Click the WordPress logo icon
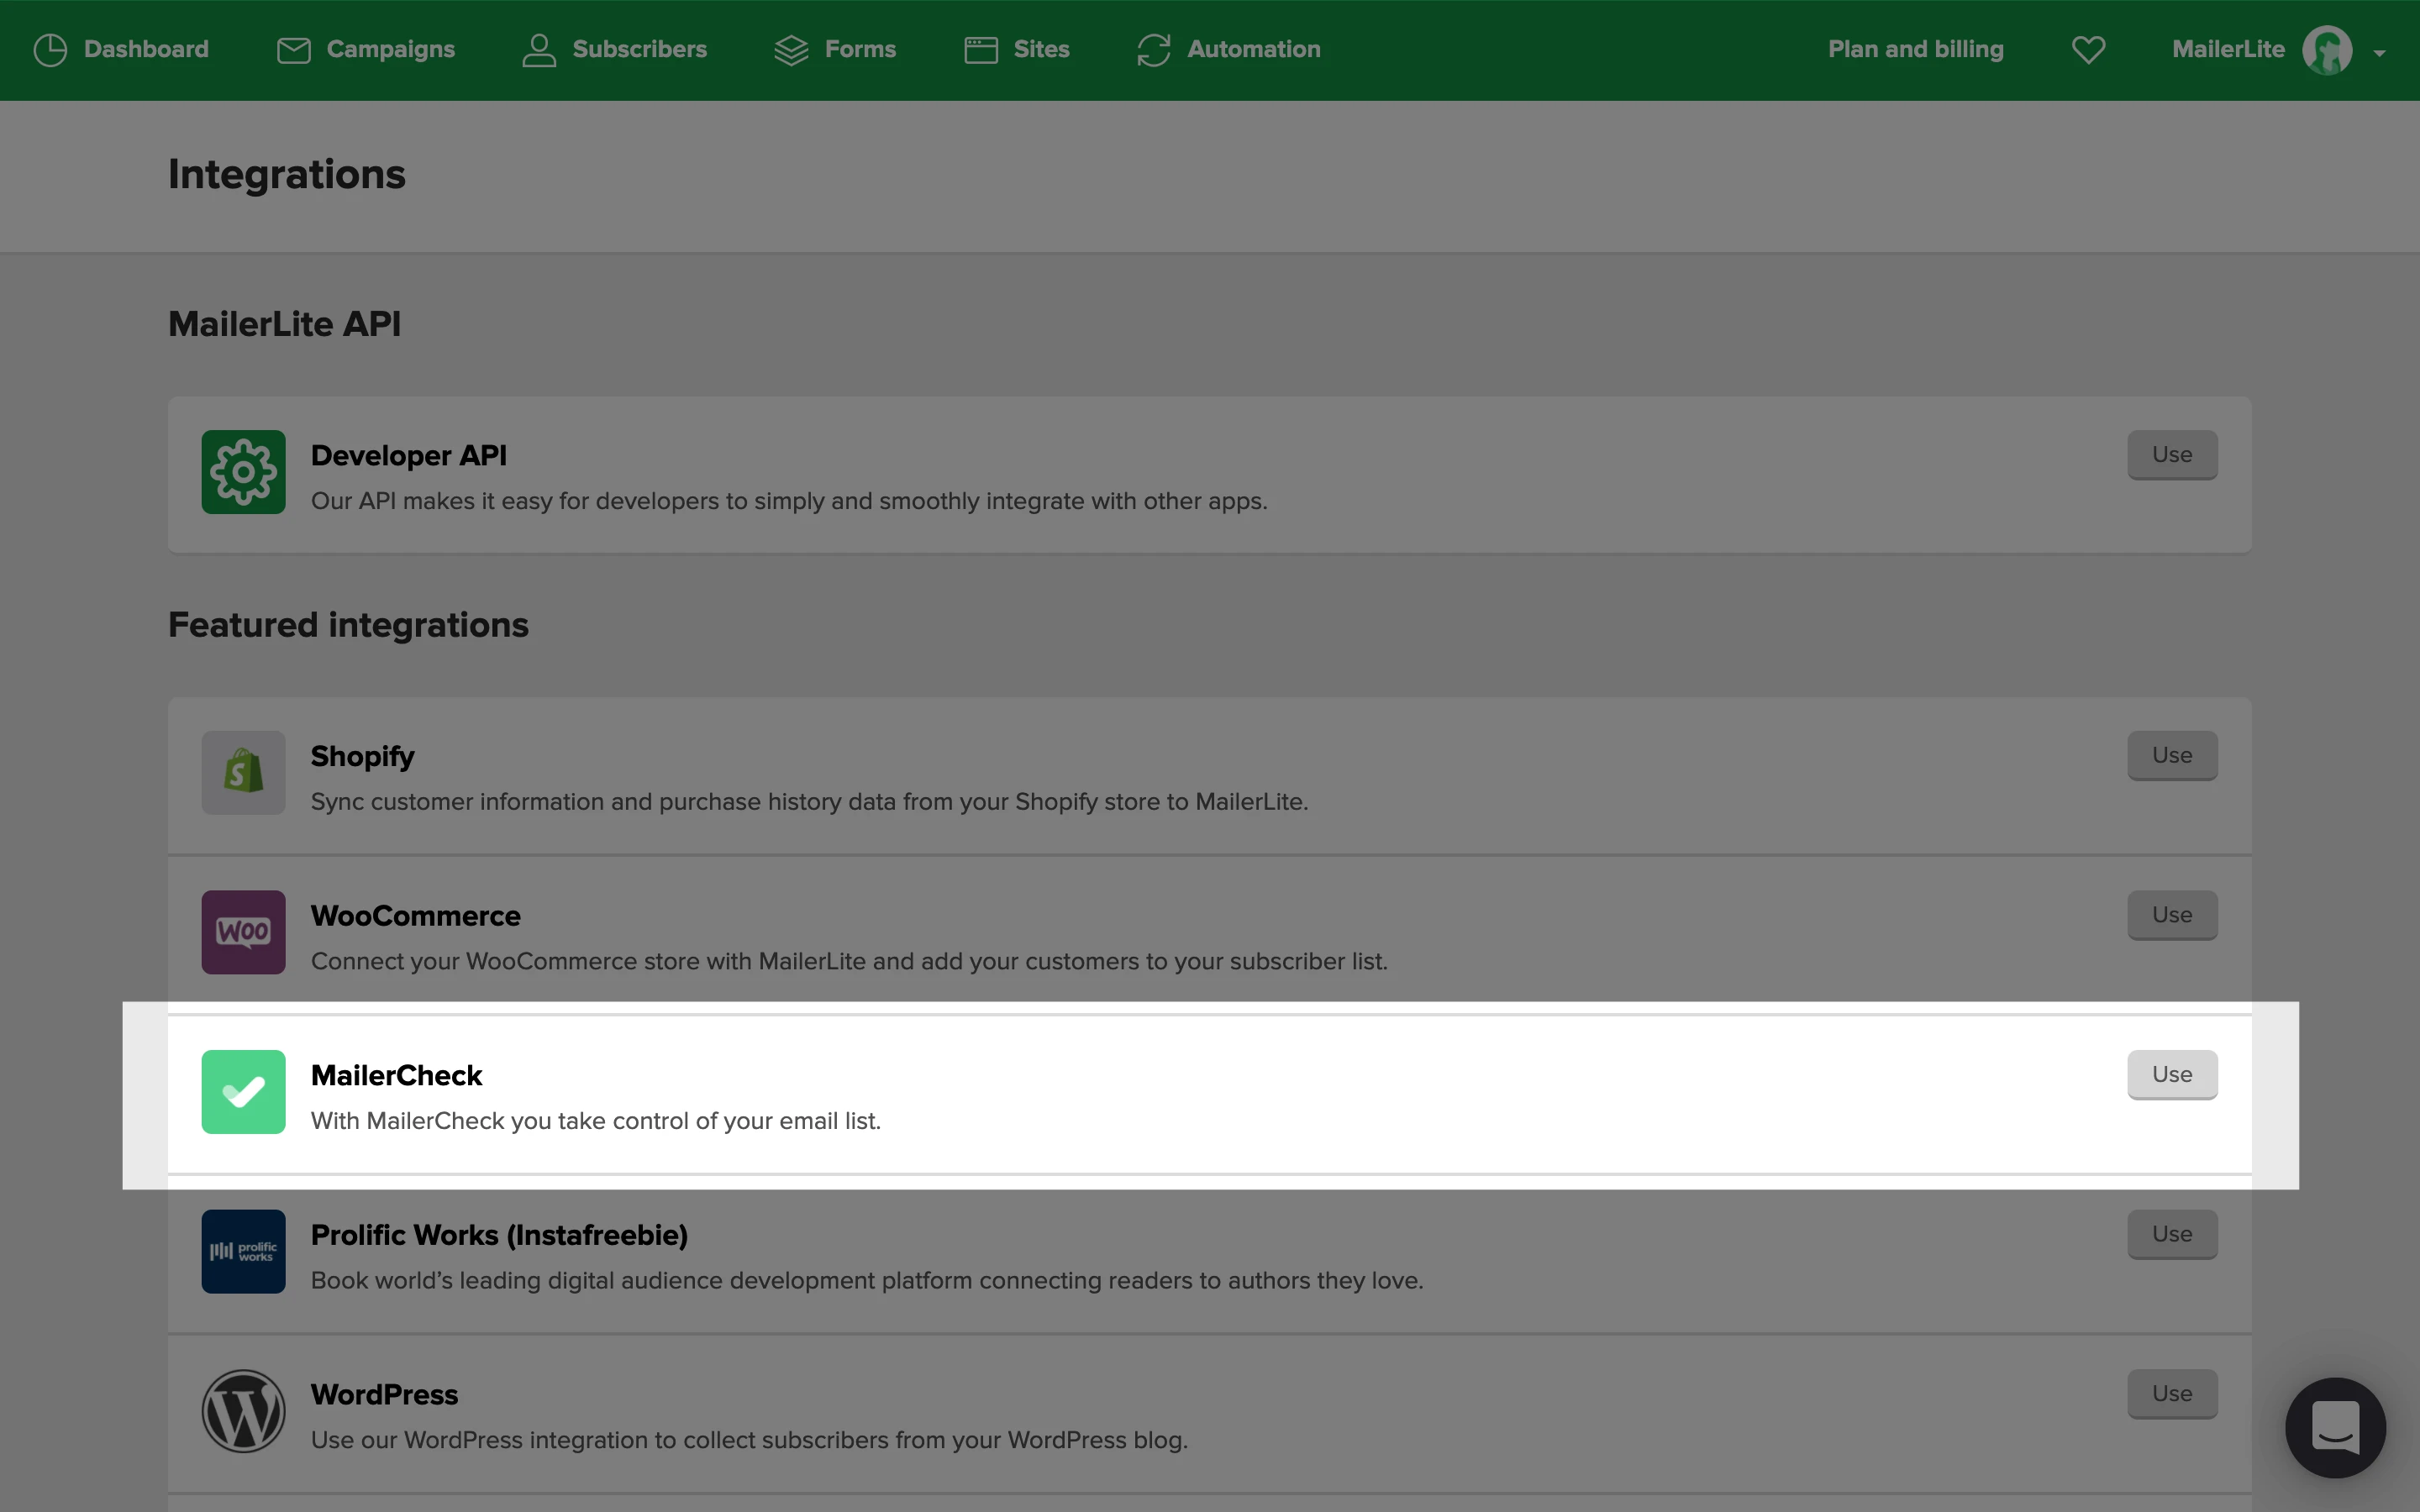Screen dimensions: 2420x1512 (x=243, y=1410)
